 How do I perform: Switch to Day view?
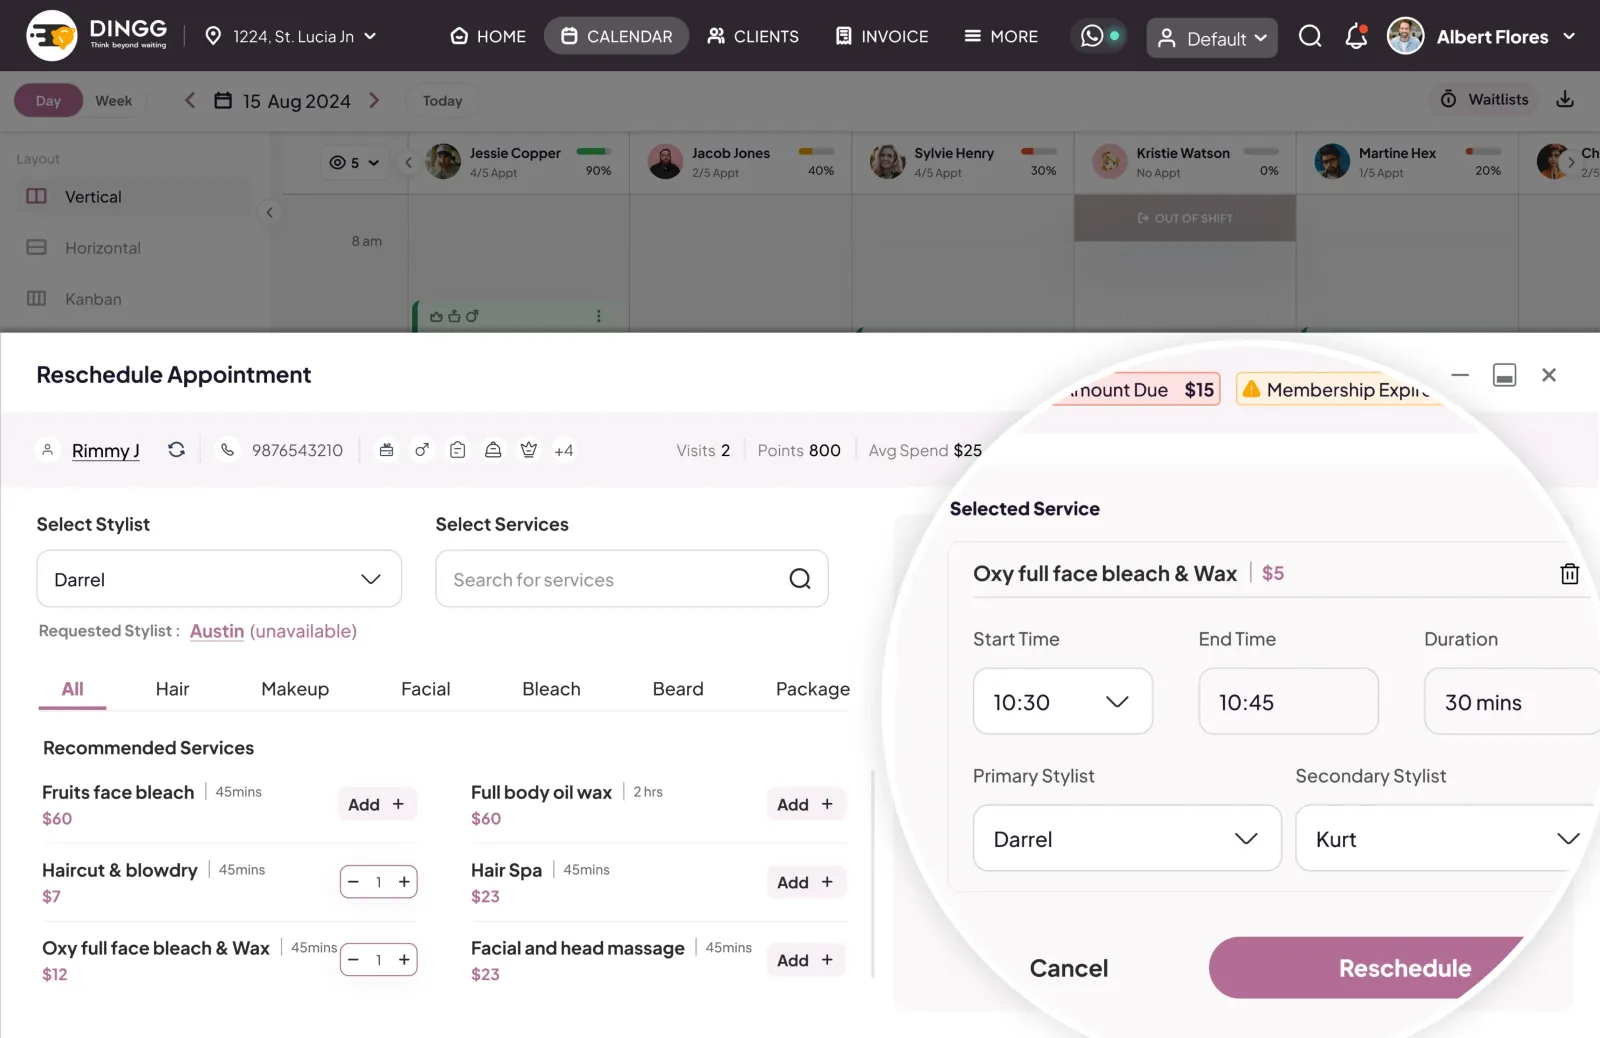[48, 100]
